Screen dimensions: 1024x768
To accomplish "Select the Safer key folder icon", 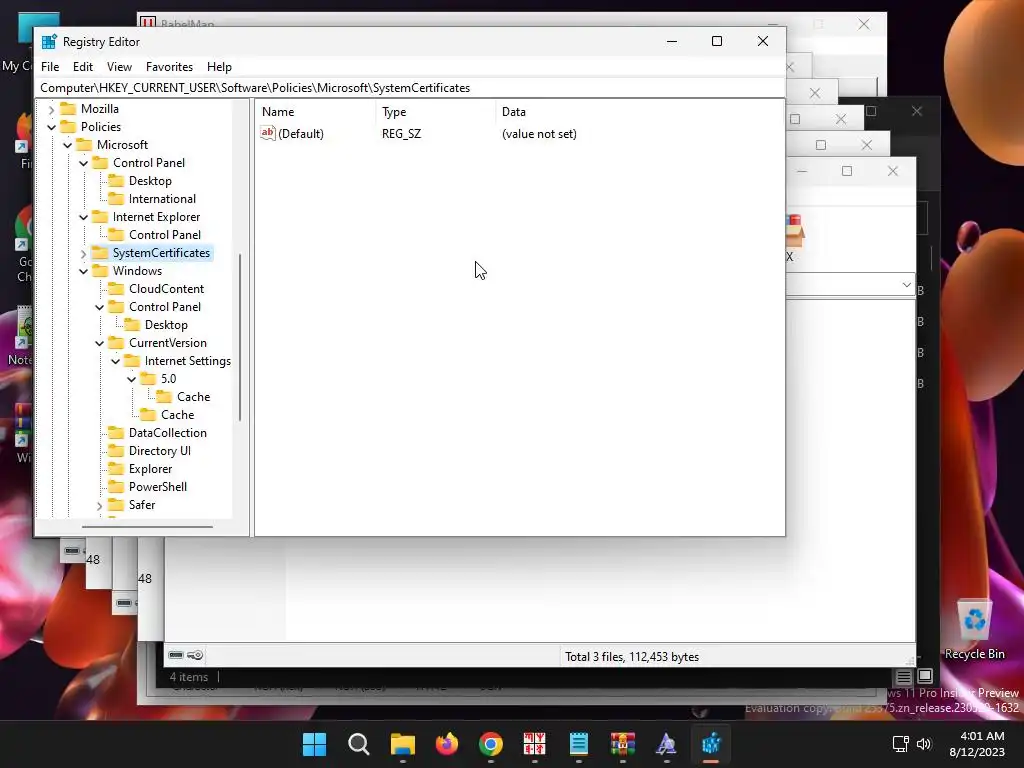I will tap(116, 505).
